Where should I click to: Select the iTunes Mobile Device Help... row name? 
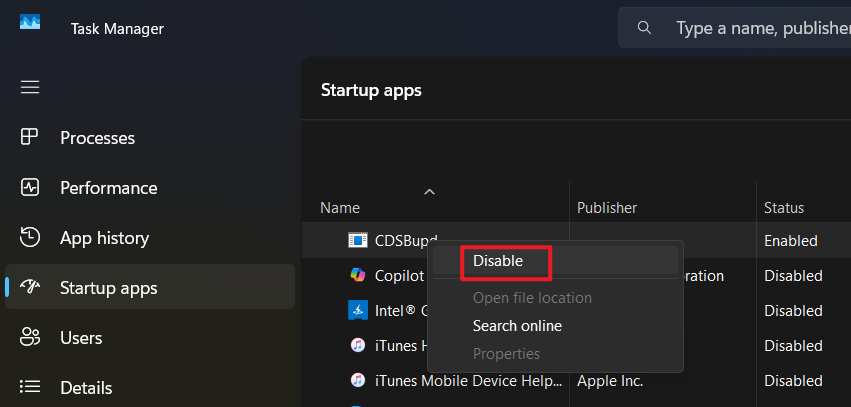(468, 381)
